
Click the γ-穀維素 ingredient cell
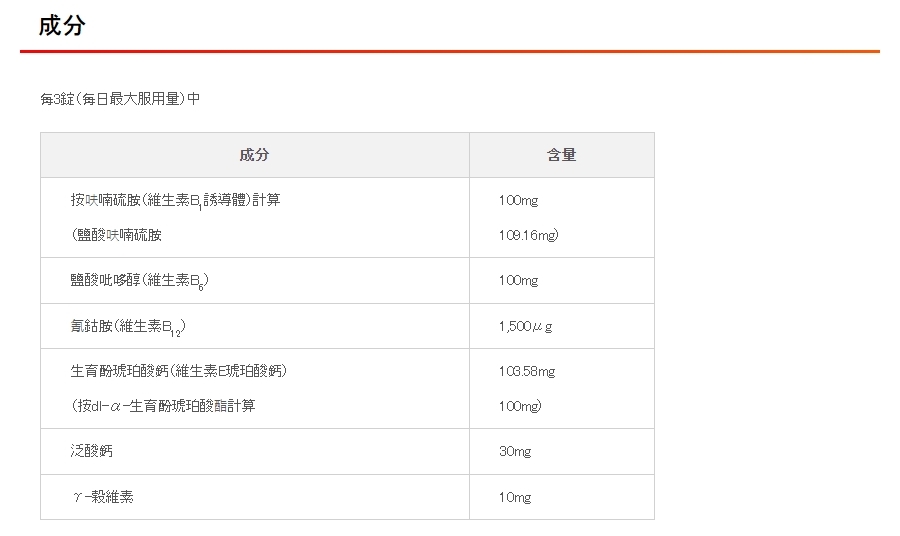[102, 497]
